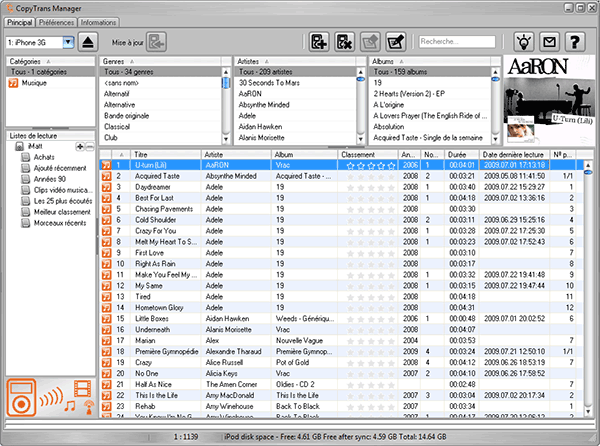600x446 pixels.
Task: Click the Achats playlist icon
Action: 26,157
